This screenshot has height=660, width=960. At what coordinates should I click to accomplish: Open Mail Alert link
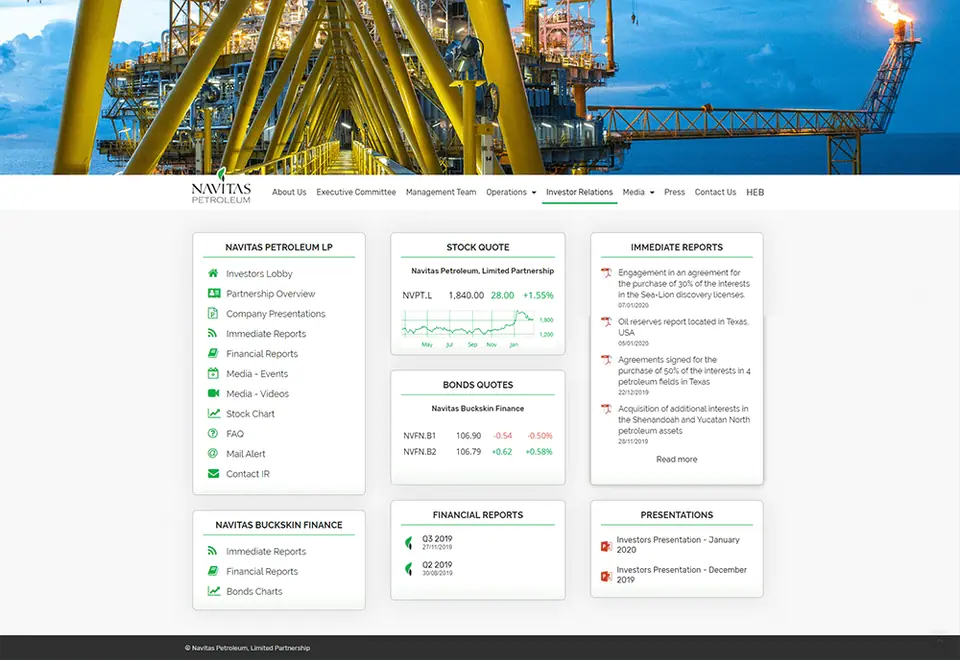(x=246, y=454)
